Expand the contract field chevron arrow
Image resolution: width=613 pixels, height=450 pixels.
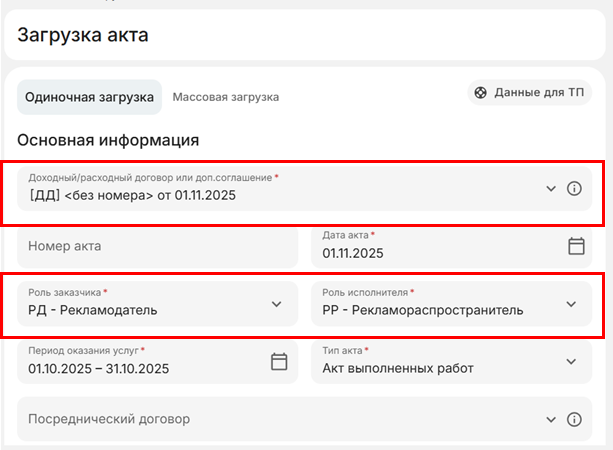click(x=551, y=188)
